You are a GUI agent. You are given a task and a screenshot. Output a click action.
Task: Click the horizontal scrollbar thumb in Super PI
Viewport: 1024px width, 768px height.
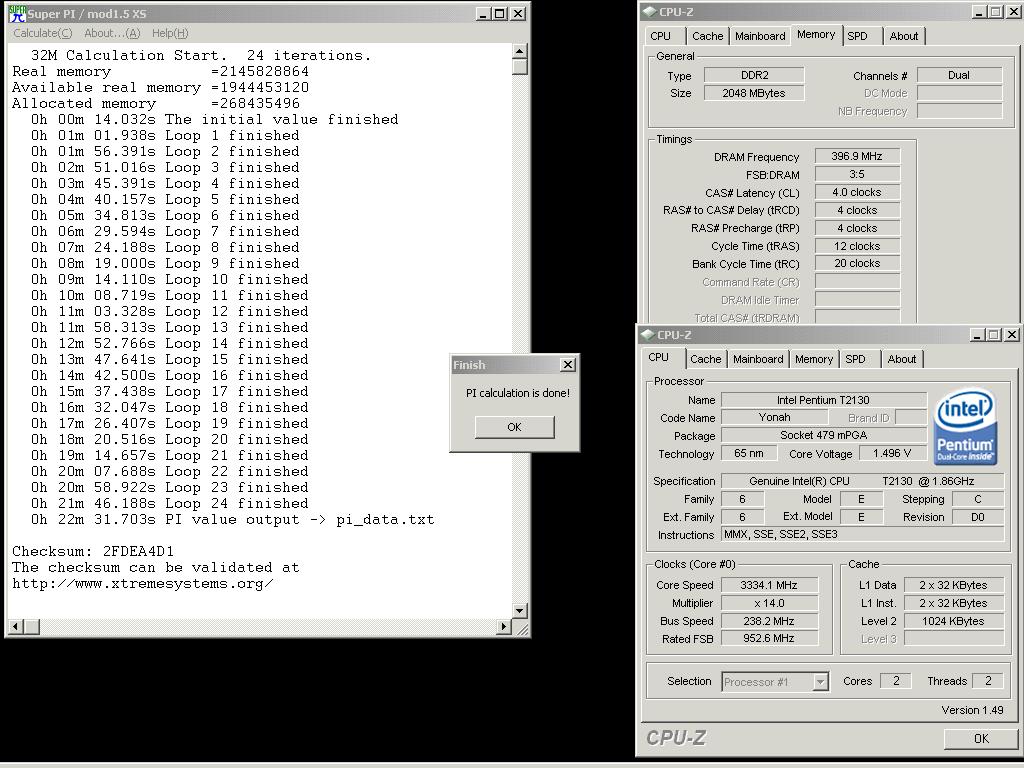tap(32, 627)
